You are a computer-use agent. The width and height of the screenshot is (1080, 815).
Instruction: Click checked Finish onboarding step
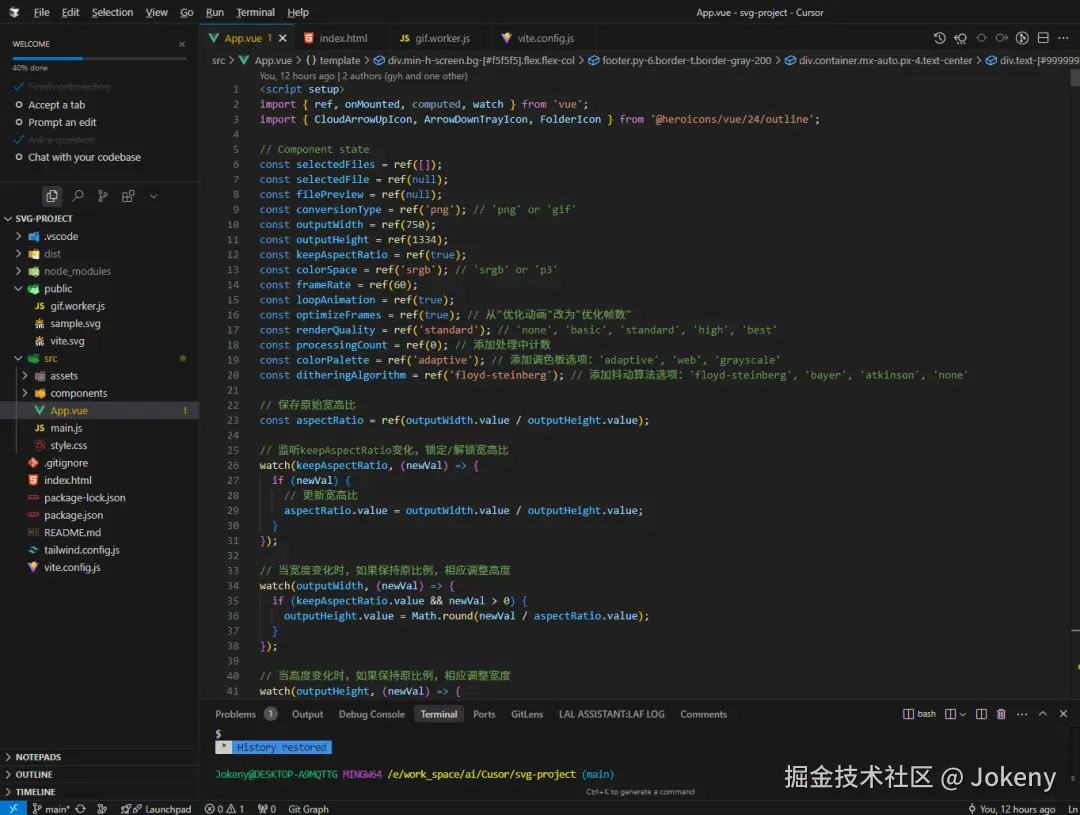(69, 87)
